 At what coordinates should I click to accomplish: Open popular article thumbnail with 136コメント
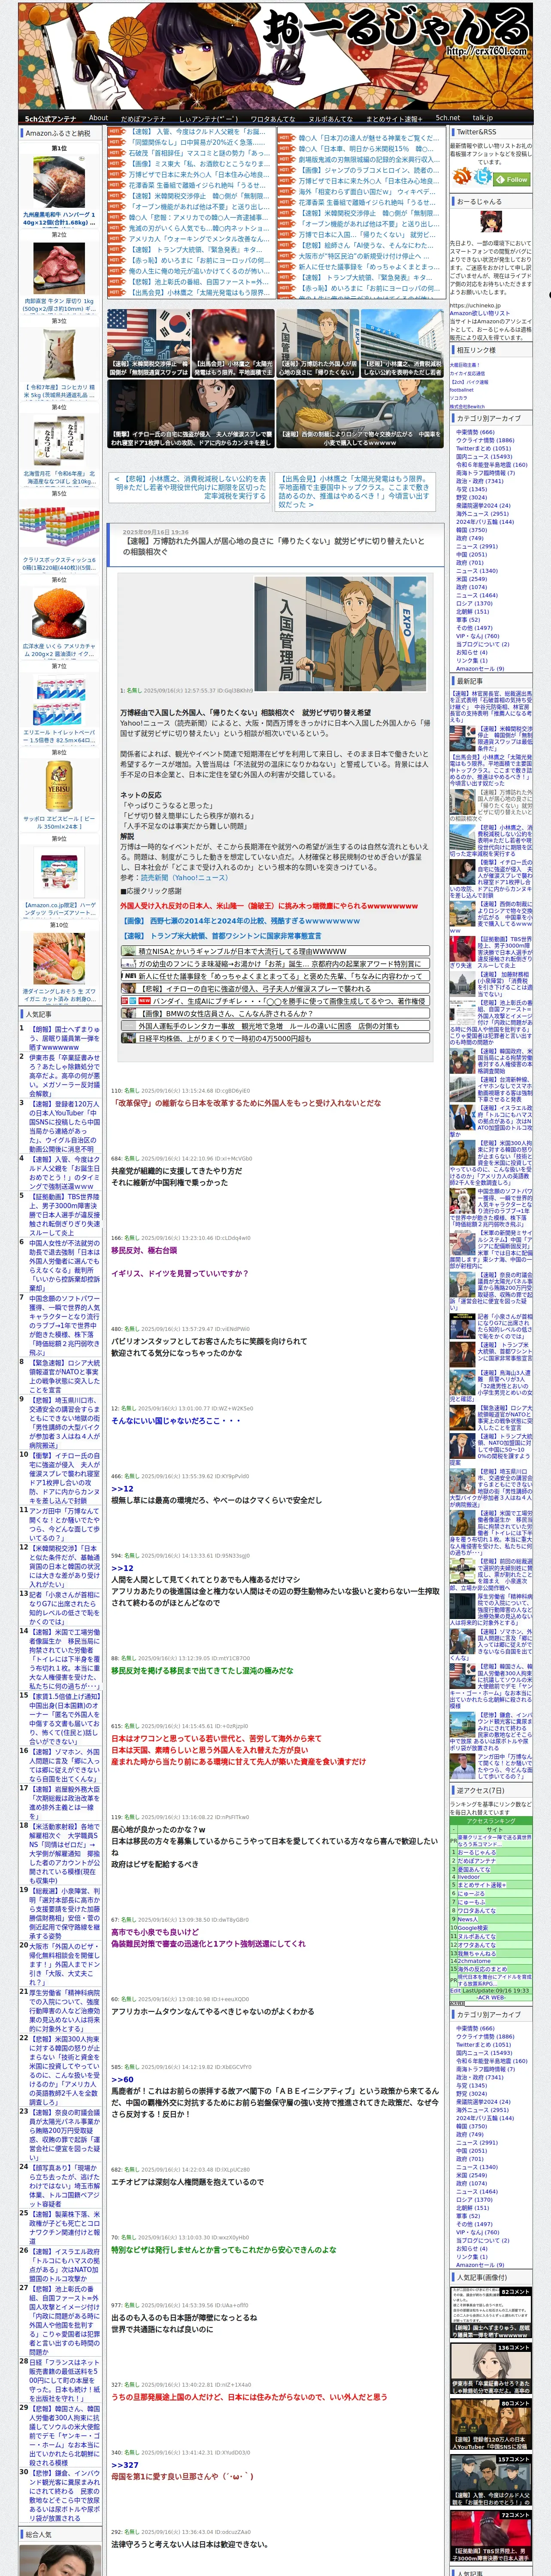click(491, 2368)
